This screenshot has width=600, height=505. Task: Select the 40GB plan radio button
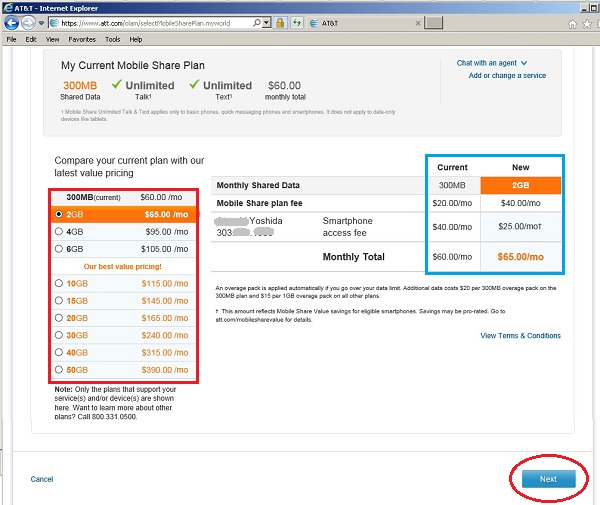59,352
